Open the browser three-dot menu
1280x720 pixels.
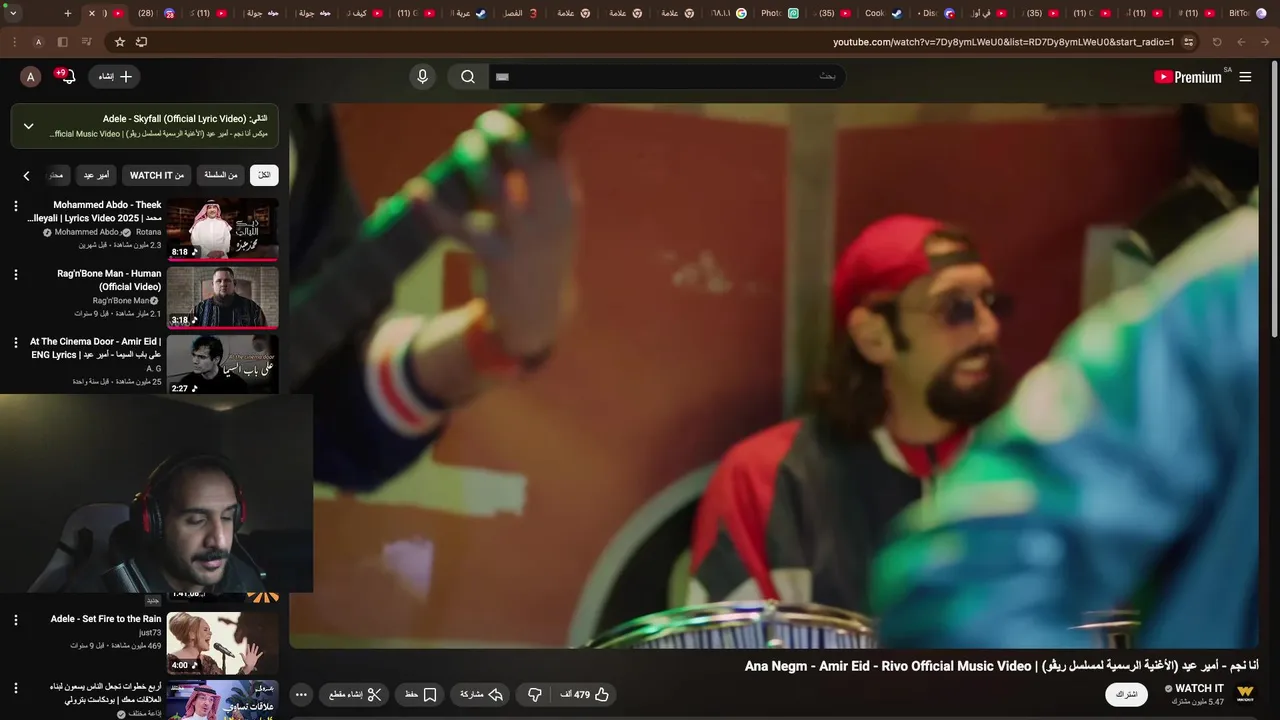[14, 42]
